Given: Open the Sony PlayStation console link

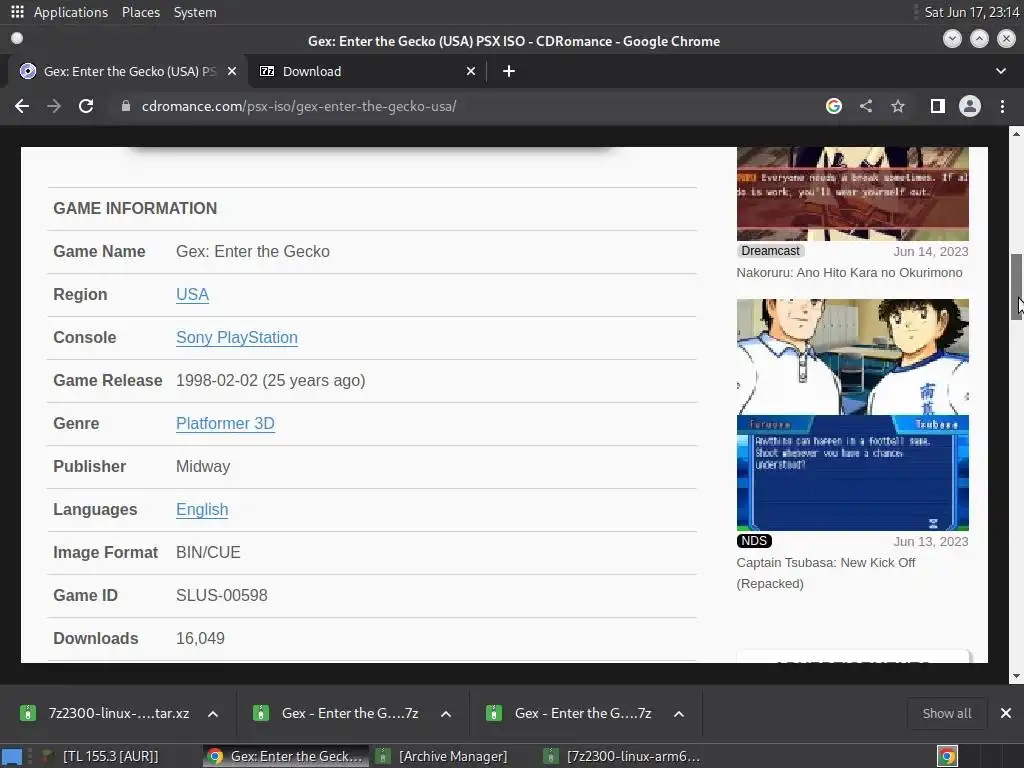Looking at the screenshot, I should [x=236, y=338].
